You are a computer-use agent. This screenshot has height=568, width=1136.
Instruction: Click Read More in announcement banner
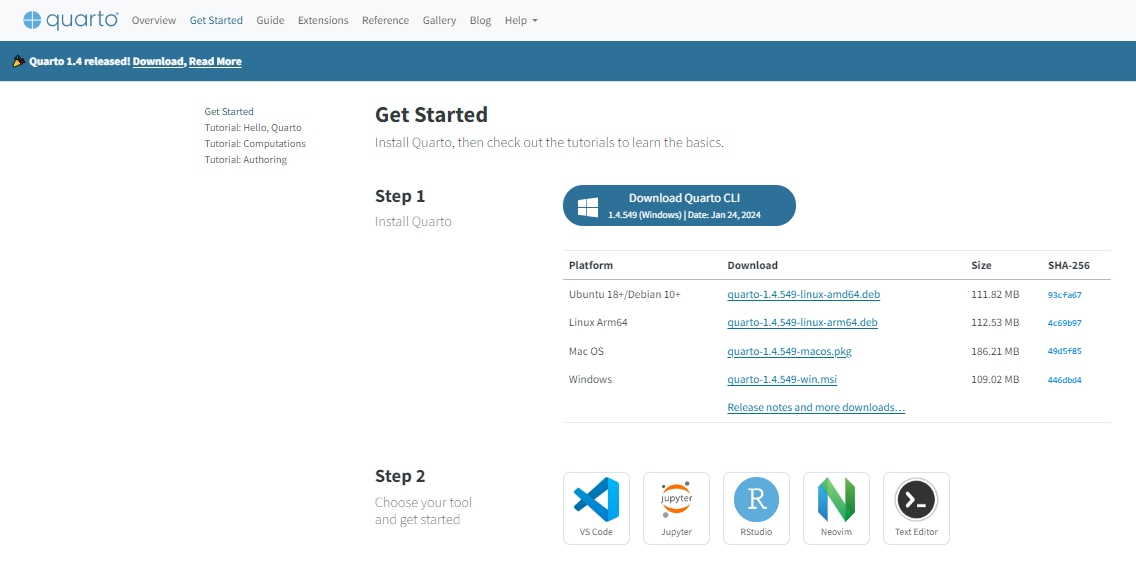(215, 62)
